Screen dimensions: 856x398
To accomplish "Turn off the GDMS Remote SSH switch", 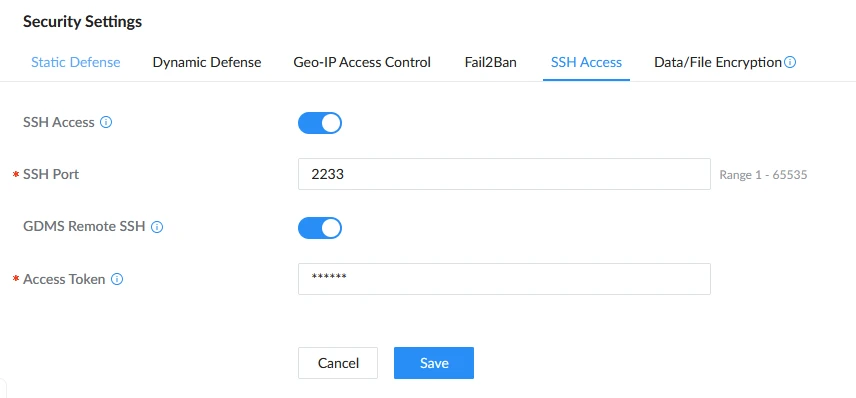I will (320, 228).
